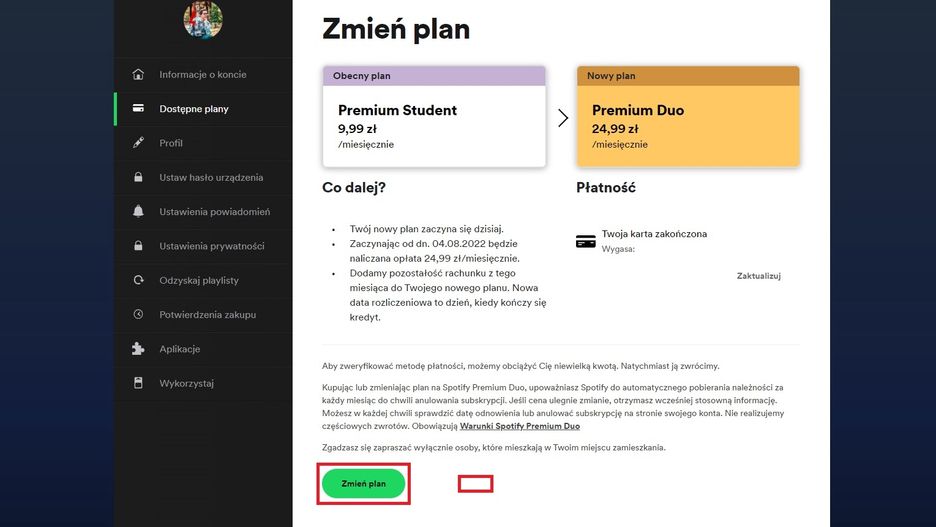Click the home icon for Informacje o koncie
The image size is (936, 527).
click(x=138, y=75)
